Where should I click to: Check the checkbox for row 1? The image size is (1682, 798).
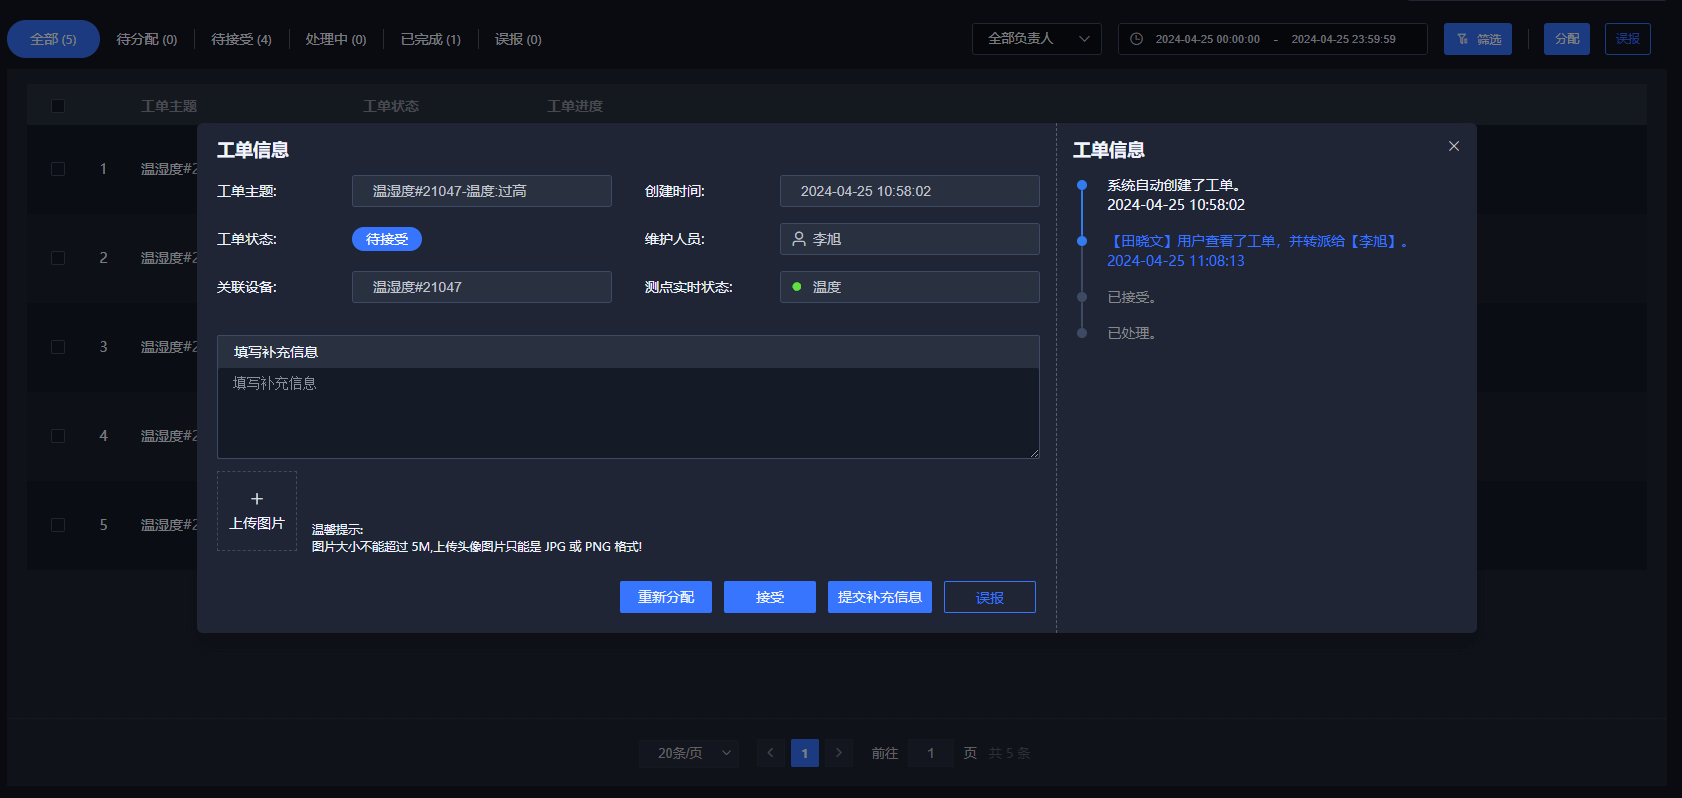(58, 169)
